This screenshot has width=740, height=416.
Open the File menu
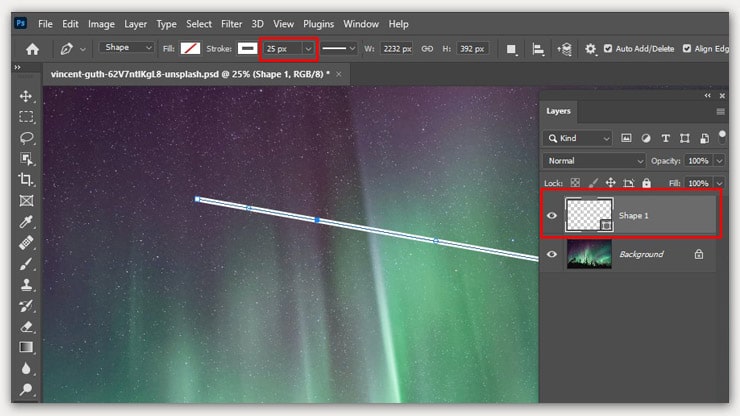pos(45,24)
